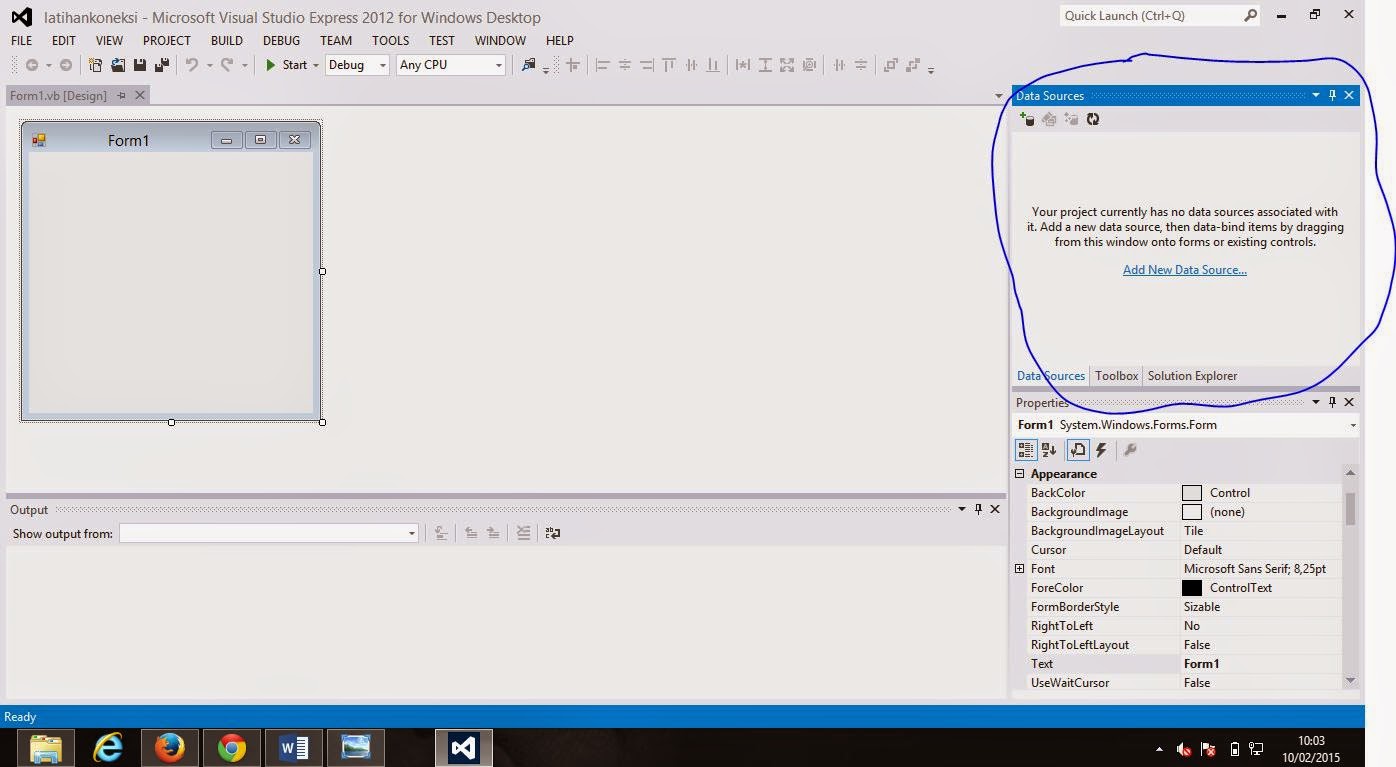Click the Redo arrow icon
This screenshot has height=767, width=1396.
227,65
